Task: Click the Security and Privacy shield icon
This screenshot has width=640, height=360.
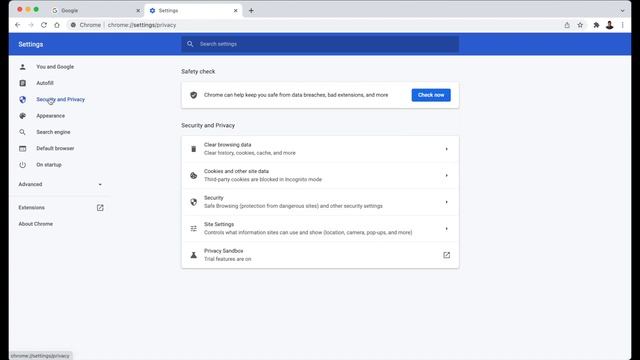Action: point(22,99)
